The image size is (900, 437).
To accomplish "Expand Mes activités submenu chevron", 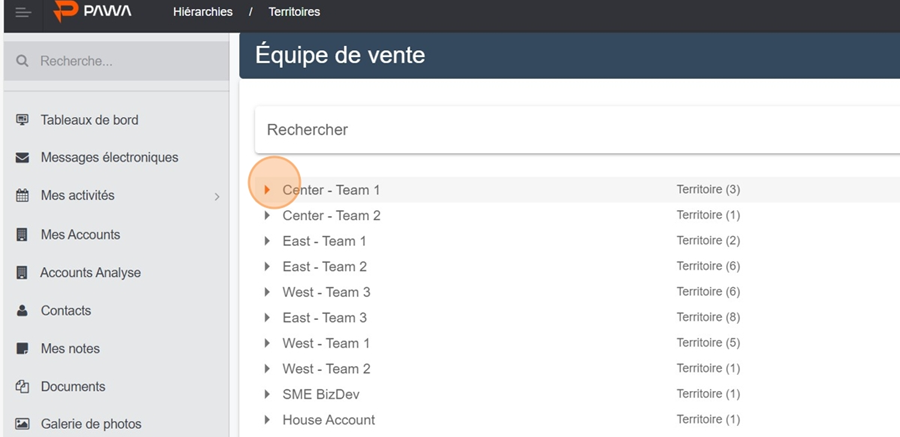I will (x=217, y=196).
